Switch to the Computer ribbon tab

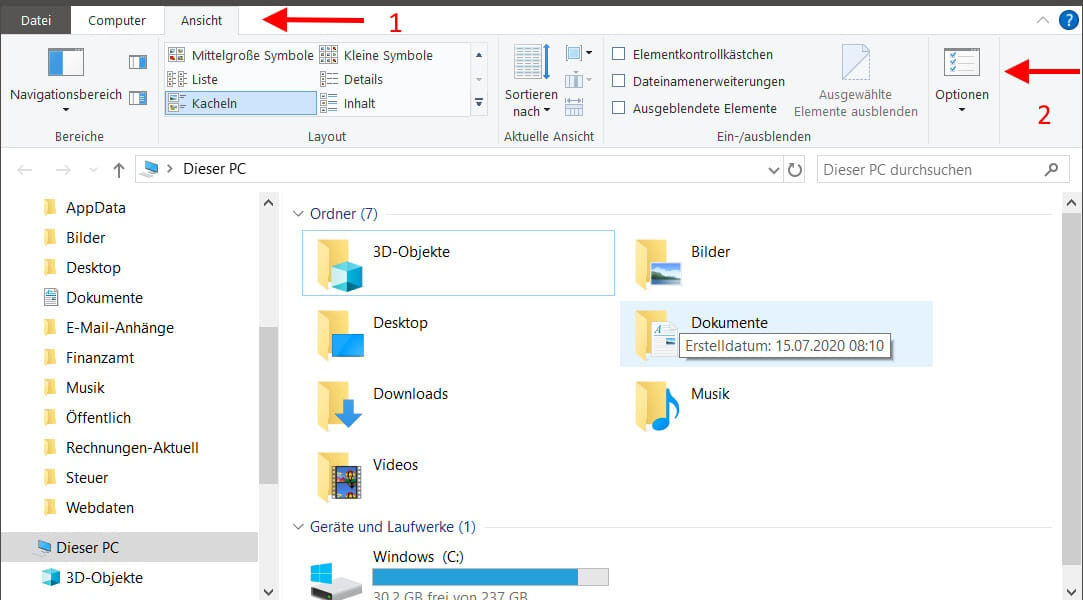click(117, 21)
